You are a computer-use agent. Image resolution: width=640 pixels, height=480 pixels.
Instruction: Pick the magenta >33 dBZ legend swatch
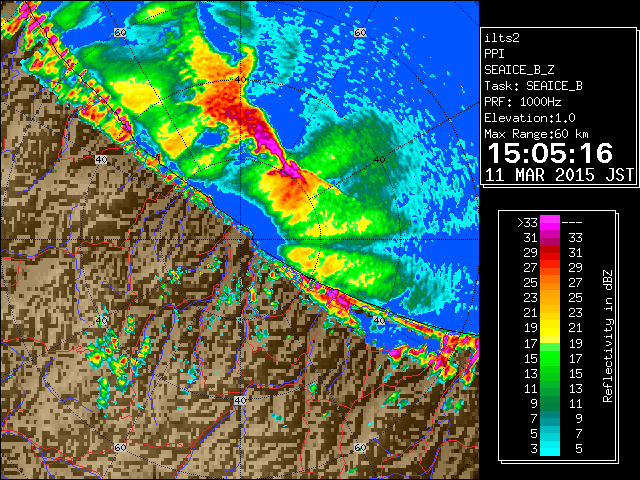tap(550, 223)
